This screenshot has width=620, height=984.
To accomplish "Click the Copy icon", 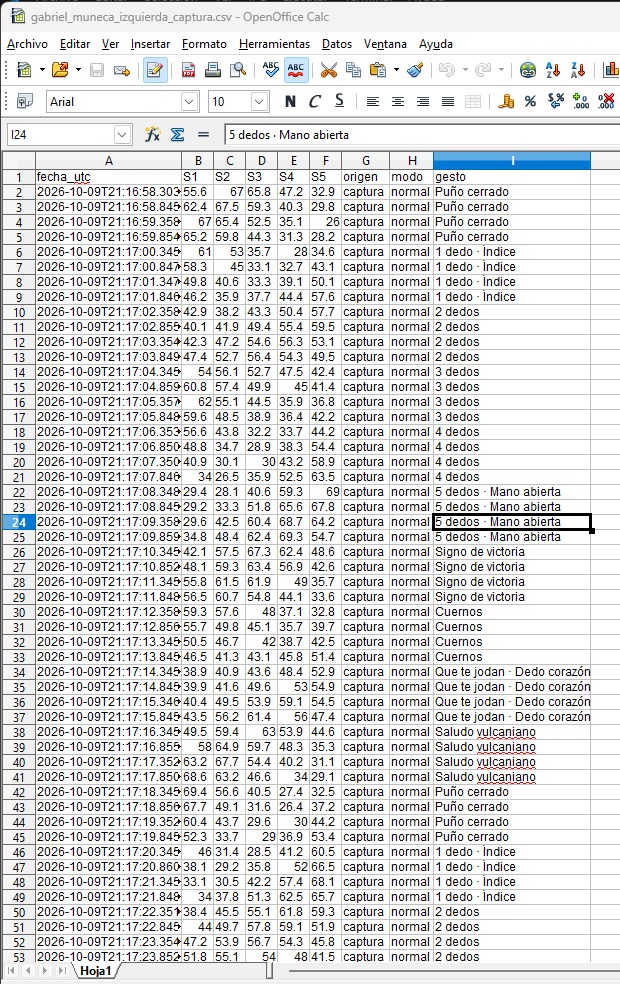I will (x=353, y=70).
